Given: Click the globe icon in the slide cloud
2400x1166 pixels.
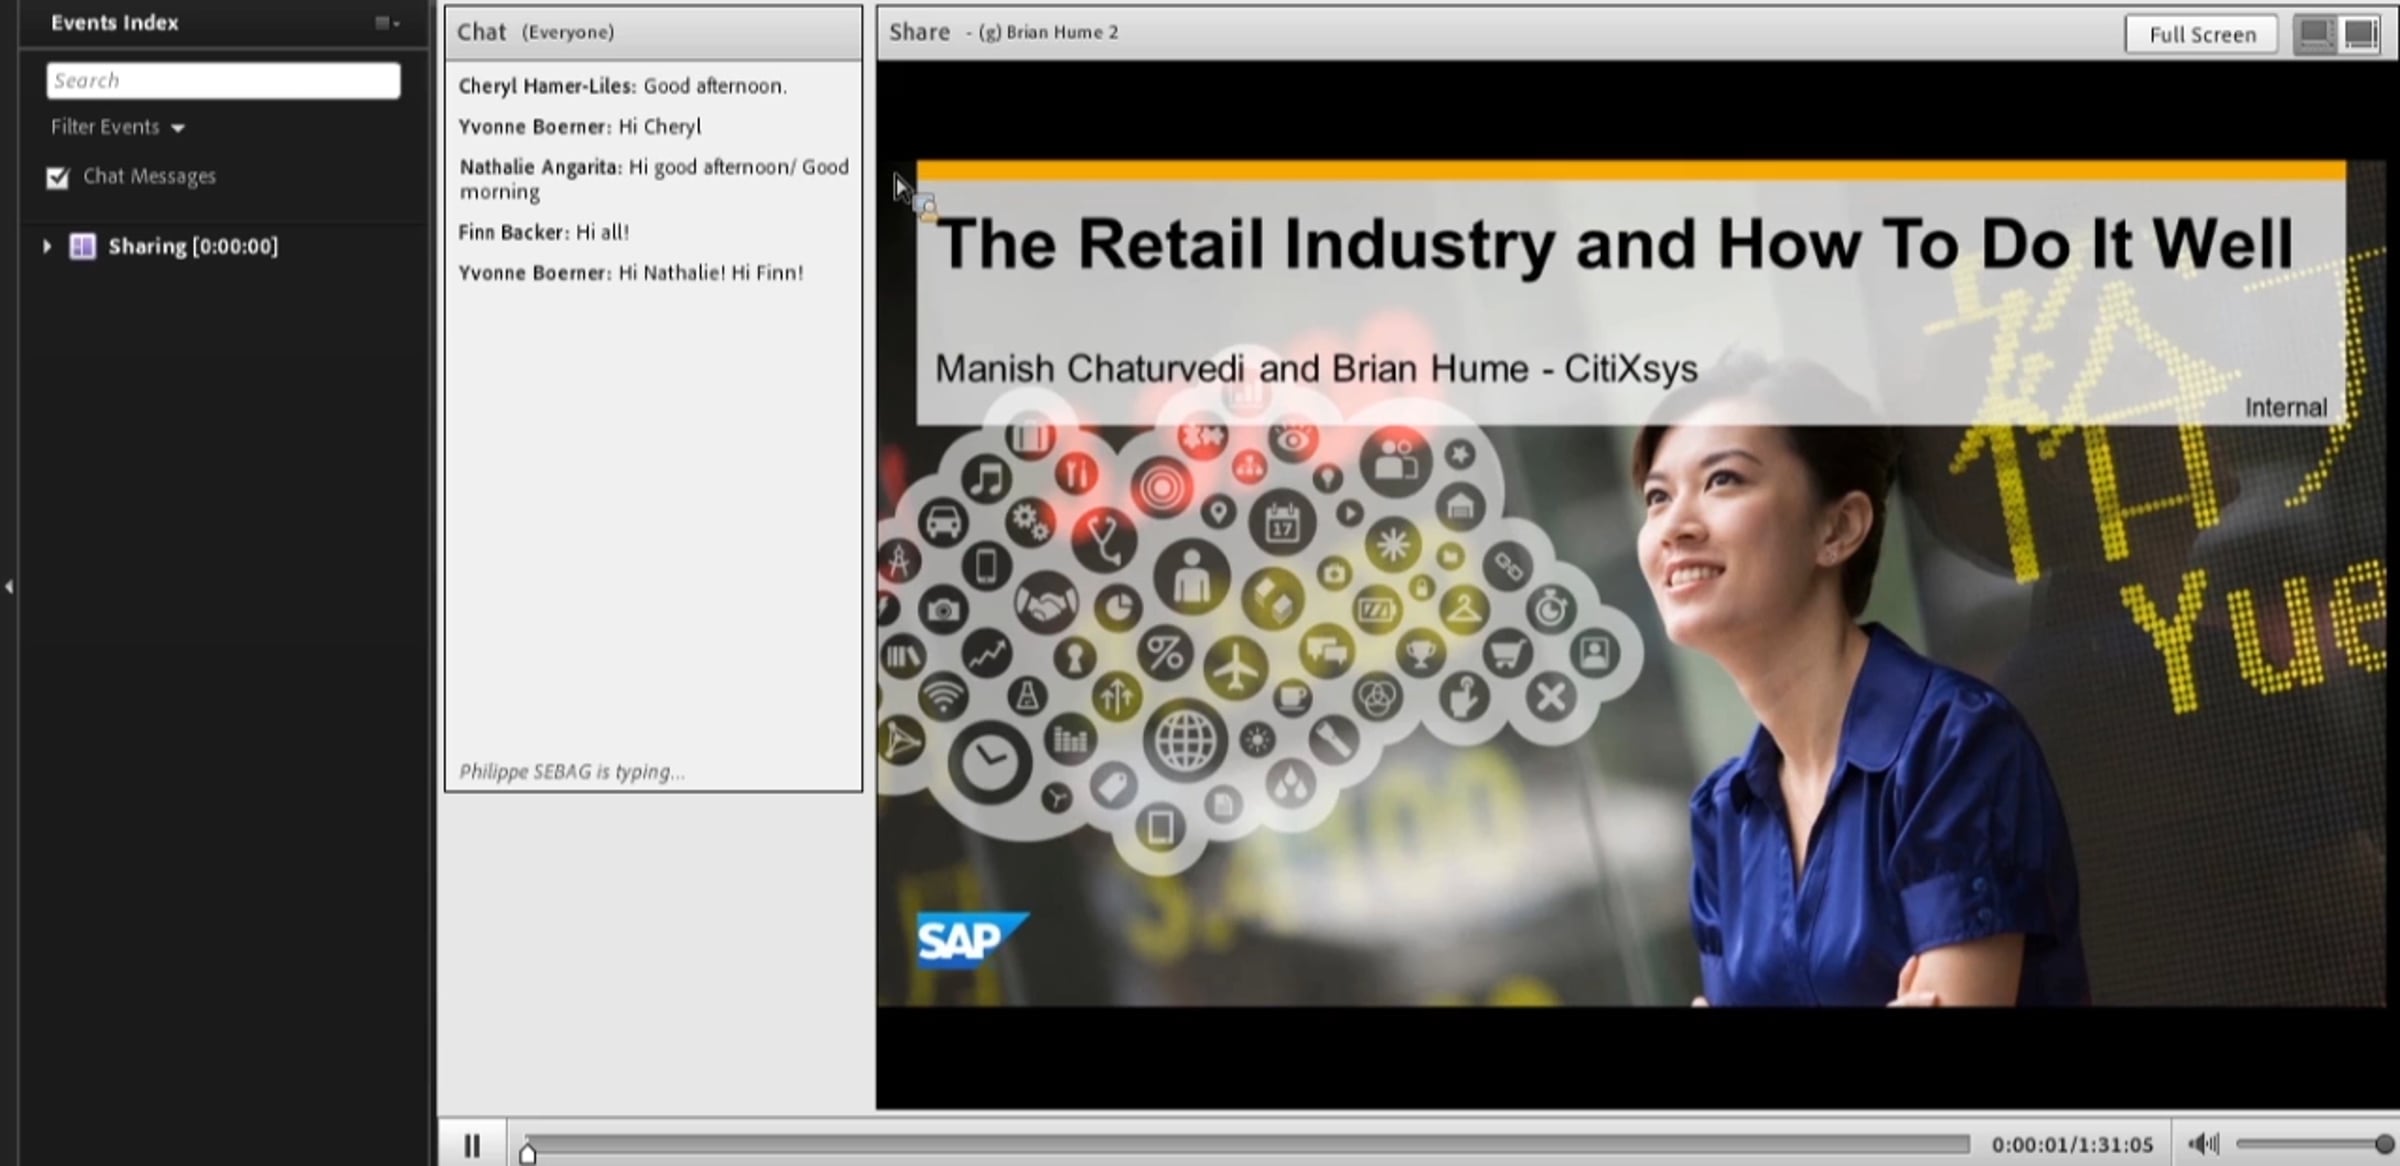Looking at the screenshot, I should (x=1186, y=741).
